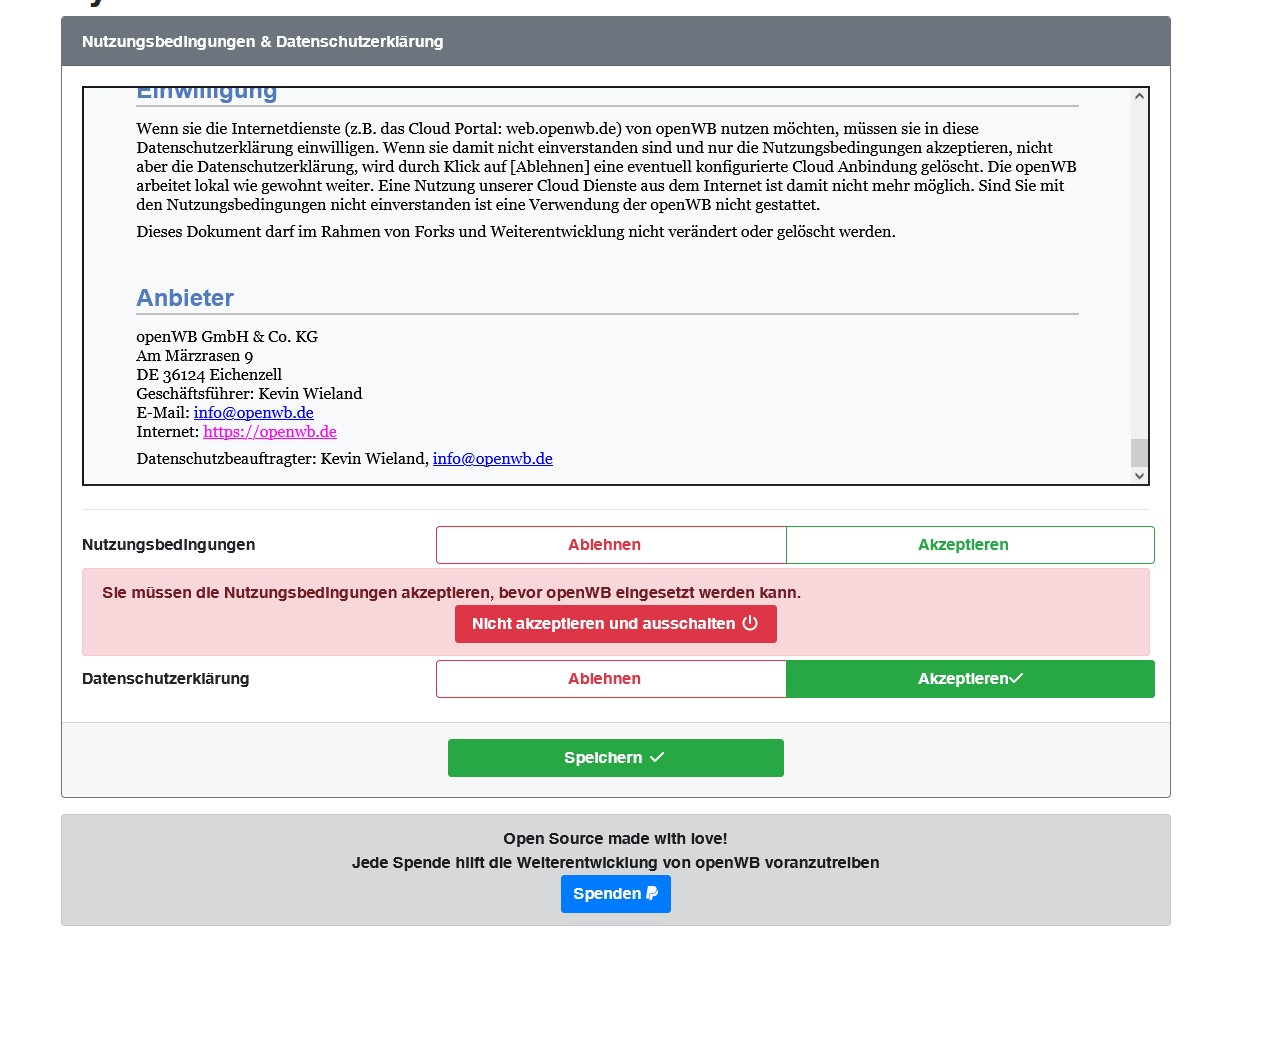Click 'Dieses Dokument darf im Rahmen' sentence
The width and height of the screenshot is (1286, 1047).
point(516,232)
